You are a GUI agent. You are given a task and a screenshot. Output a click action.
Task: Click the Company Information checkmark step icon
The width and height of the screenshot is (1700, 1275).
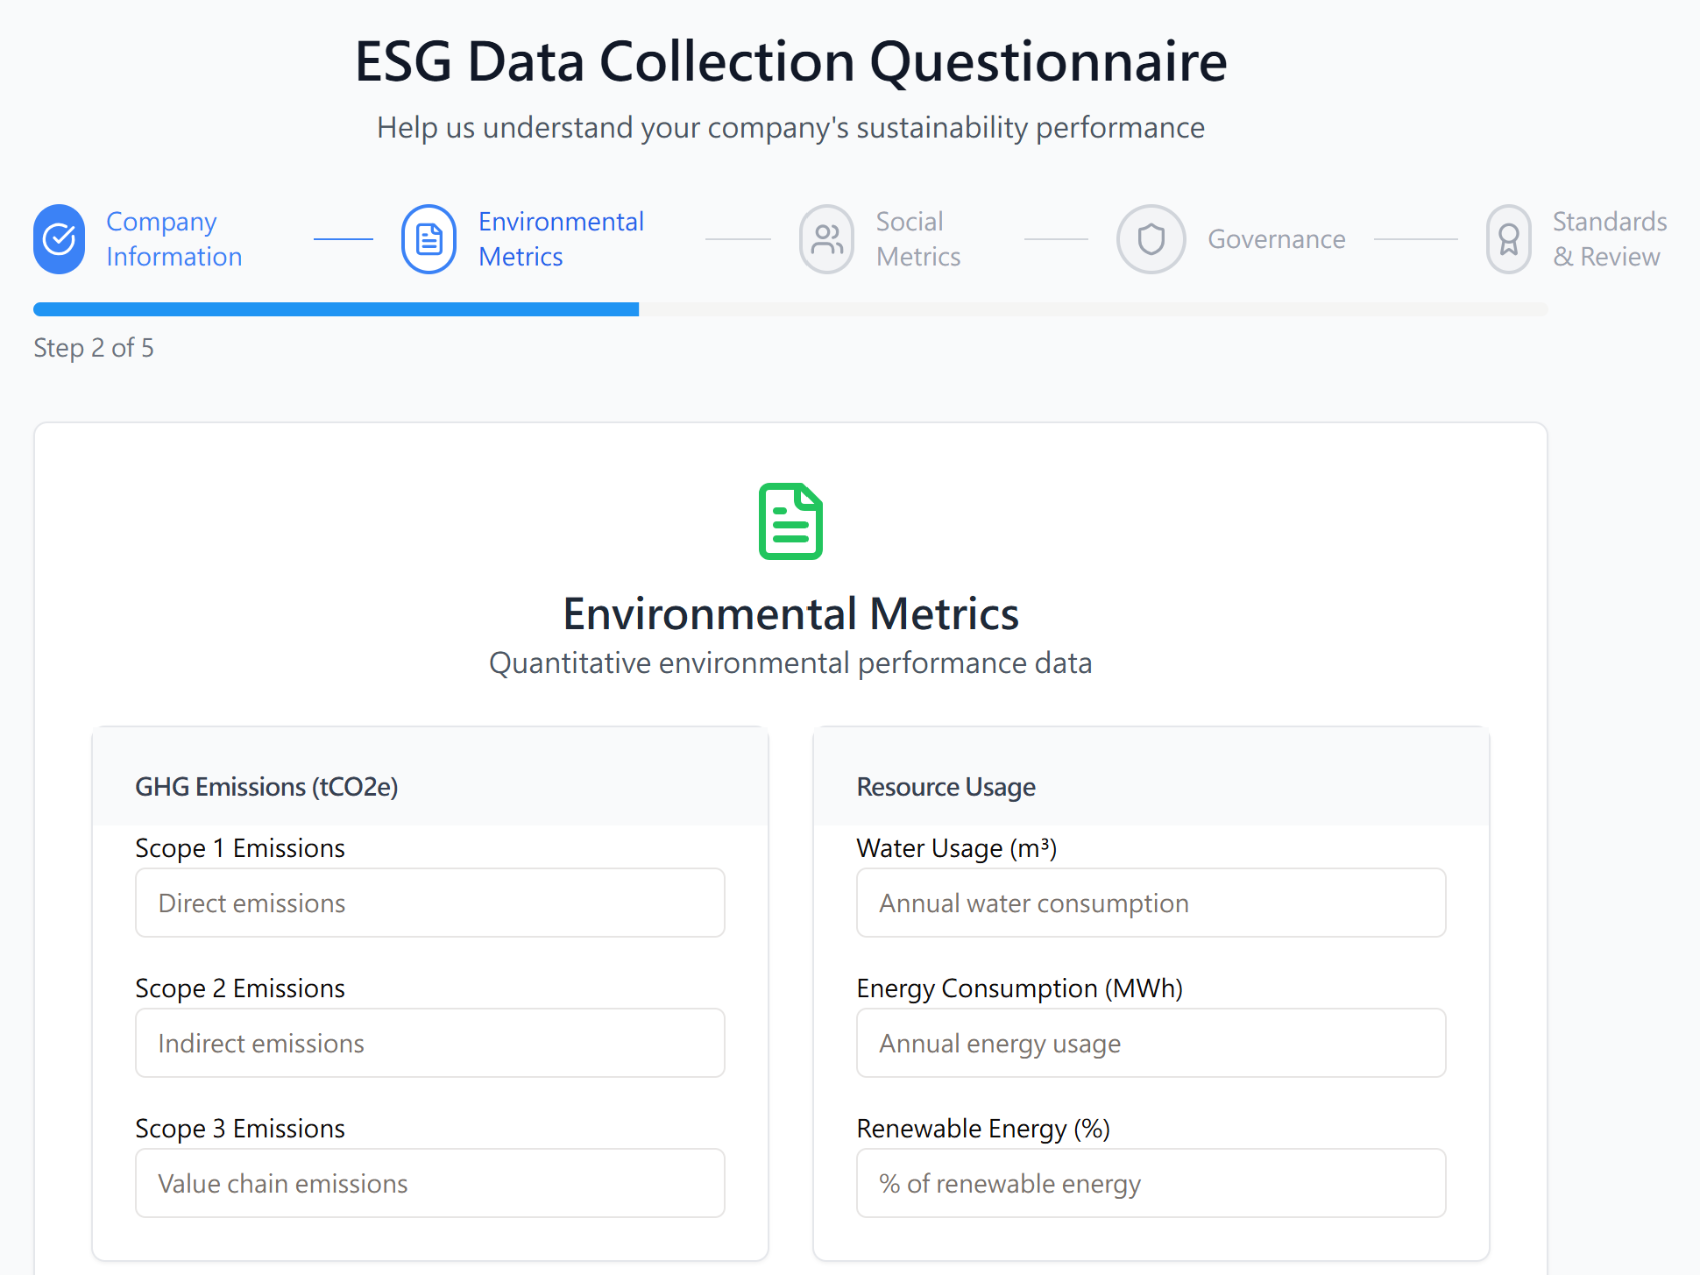pos(59,239)
